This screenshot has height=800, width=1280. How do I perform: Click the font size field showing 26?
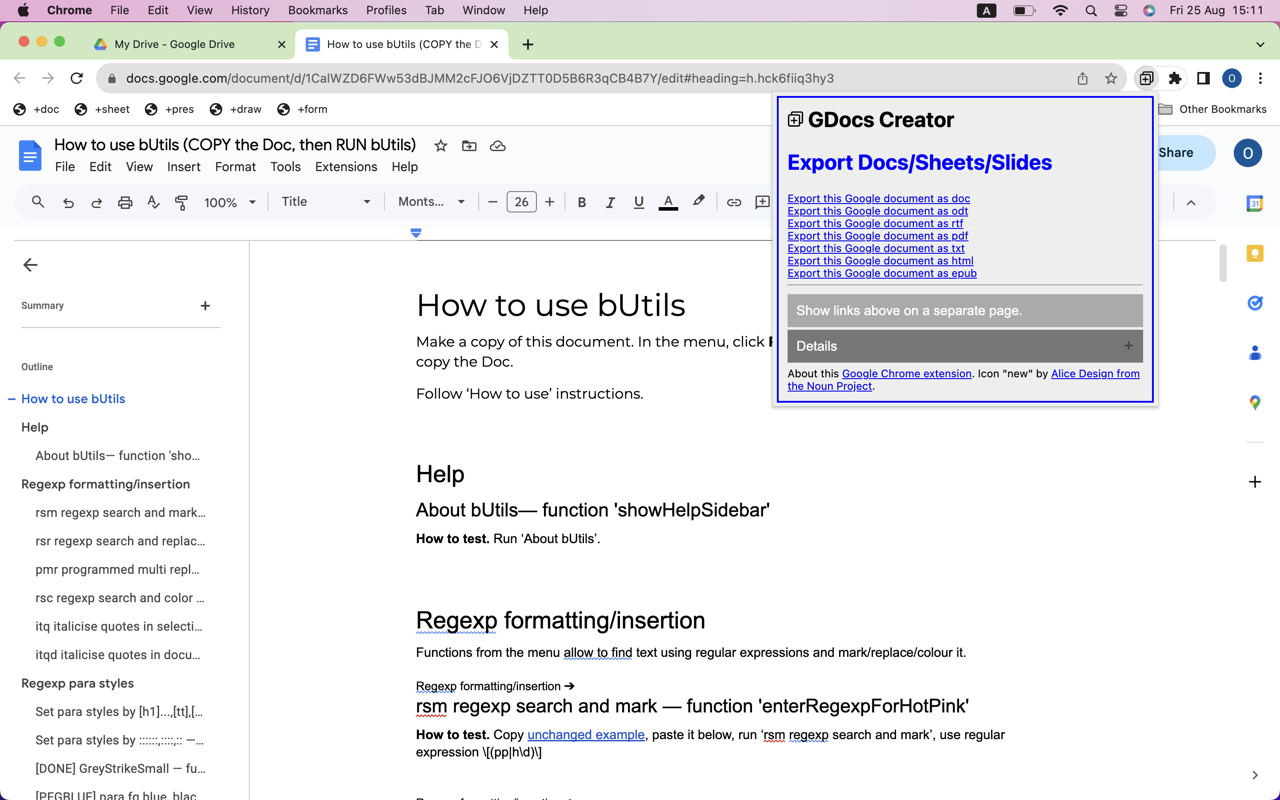pos(521,202)
